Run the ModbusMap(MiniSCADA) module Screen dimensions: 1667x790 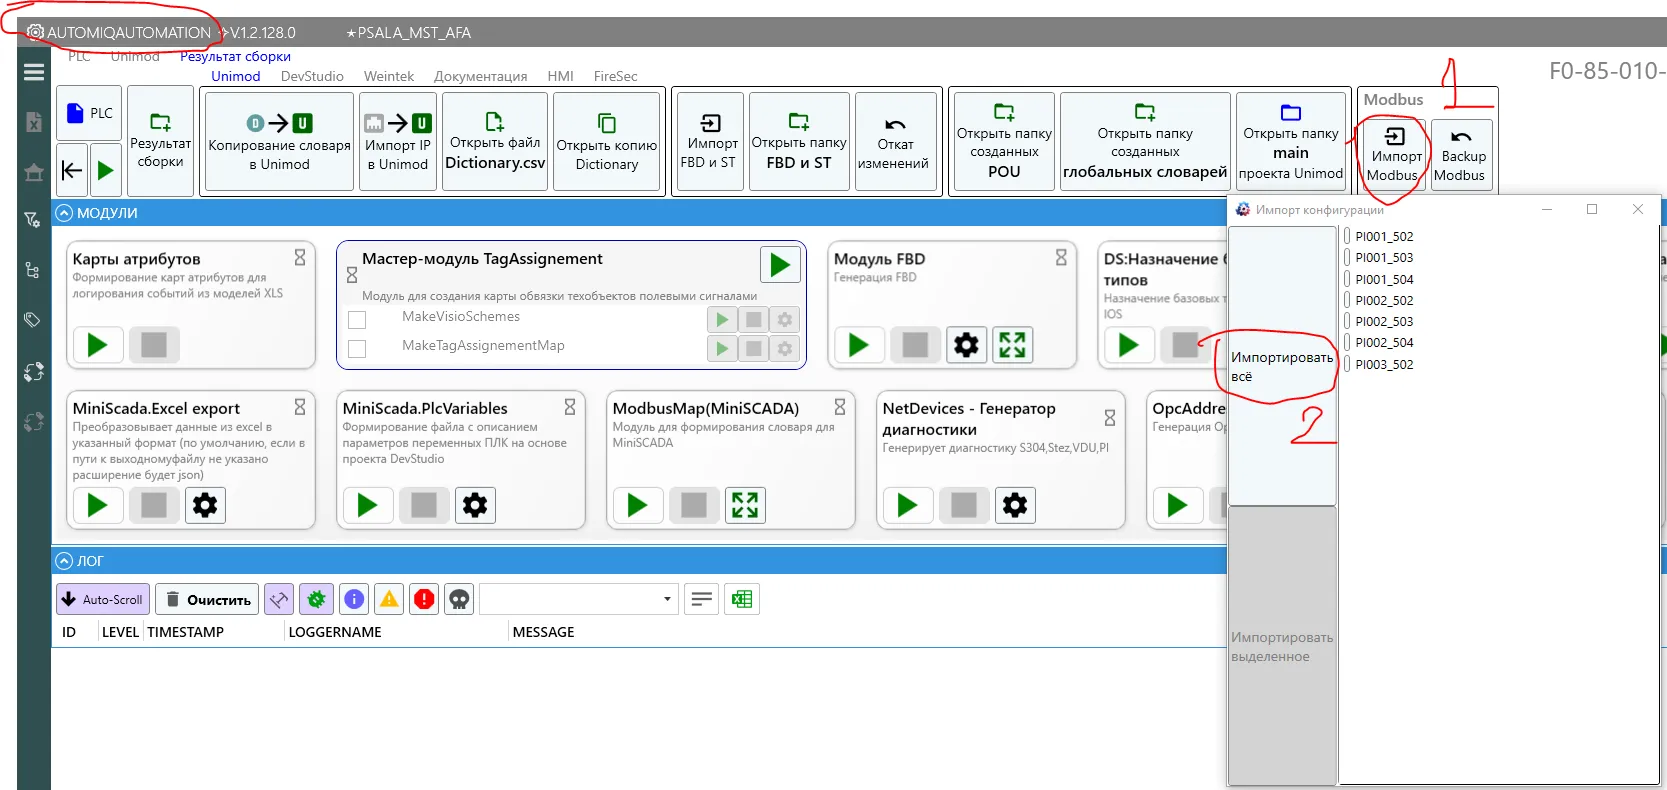point(637,505)
